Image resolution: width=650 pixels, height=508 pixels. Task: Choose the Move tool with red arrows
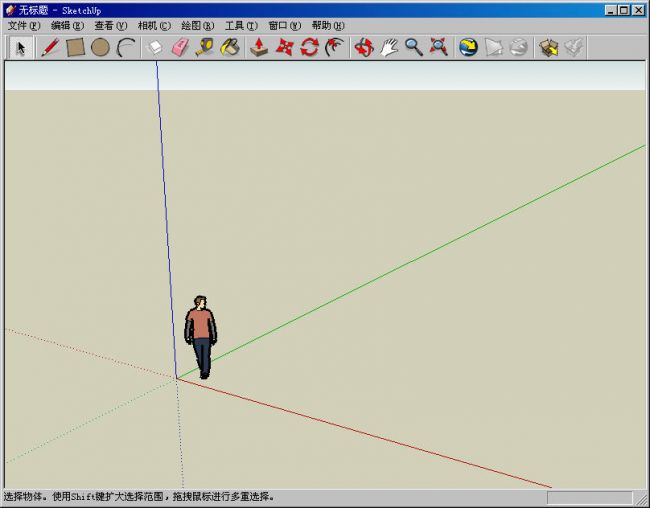pos(284,47)
